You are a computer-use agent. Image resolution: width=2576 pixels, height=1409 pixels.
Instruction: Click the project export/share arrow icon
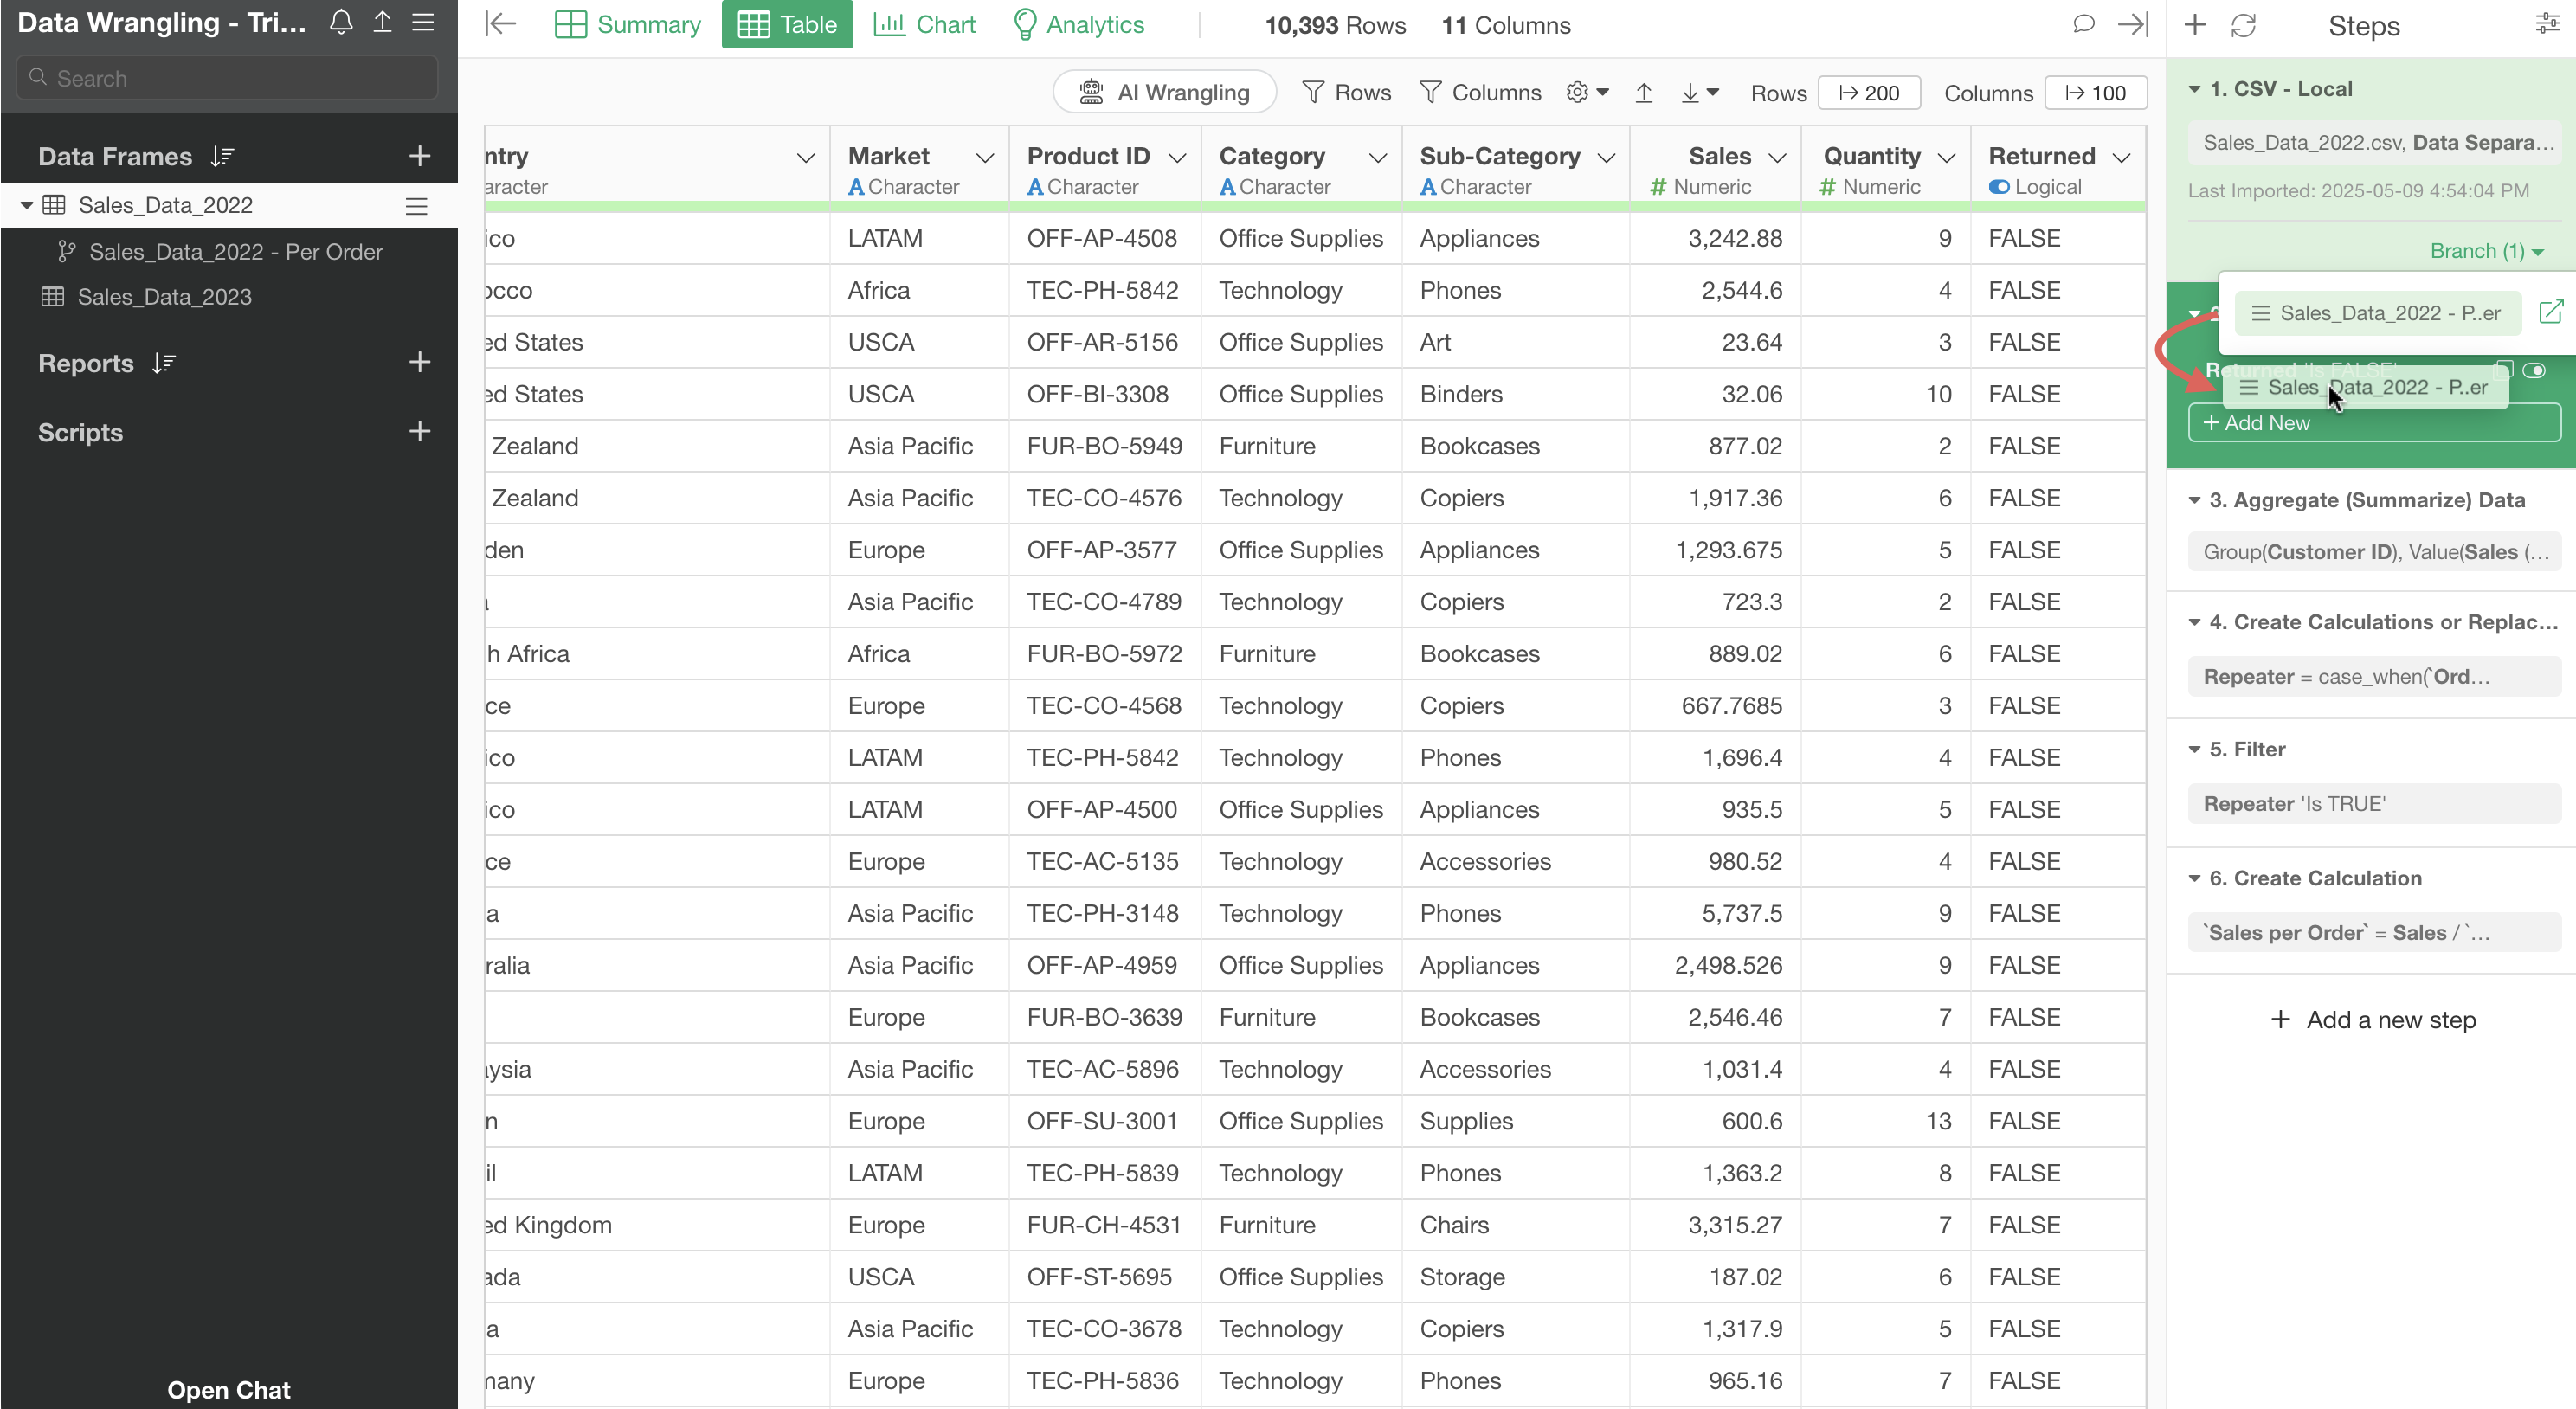pos(382,23)
